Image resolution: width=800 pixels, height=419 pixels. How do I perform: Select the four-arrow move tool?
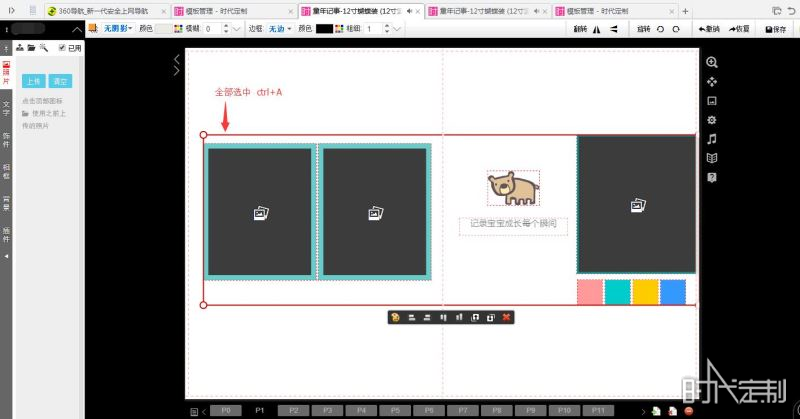click(712, 82)
